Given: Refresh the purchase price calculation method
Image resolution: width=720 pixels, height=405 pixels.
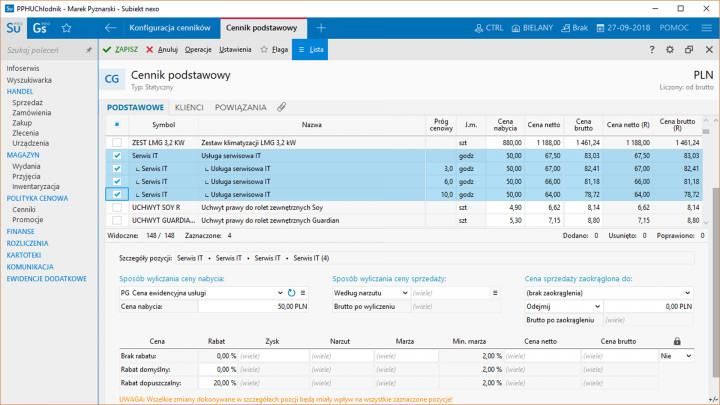Looking at the screenshot, I should click(291, 292).
